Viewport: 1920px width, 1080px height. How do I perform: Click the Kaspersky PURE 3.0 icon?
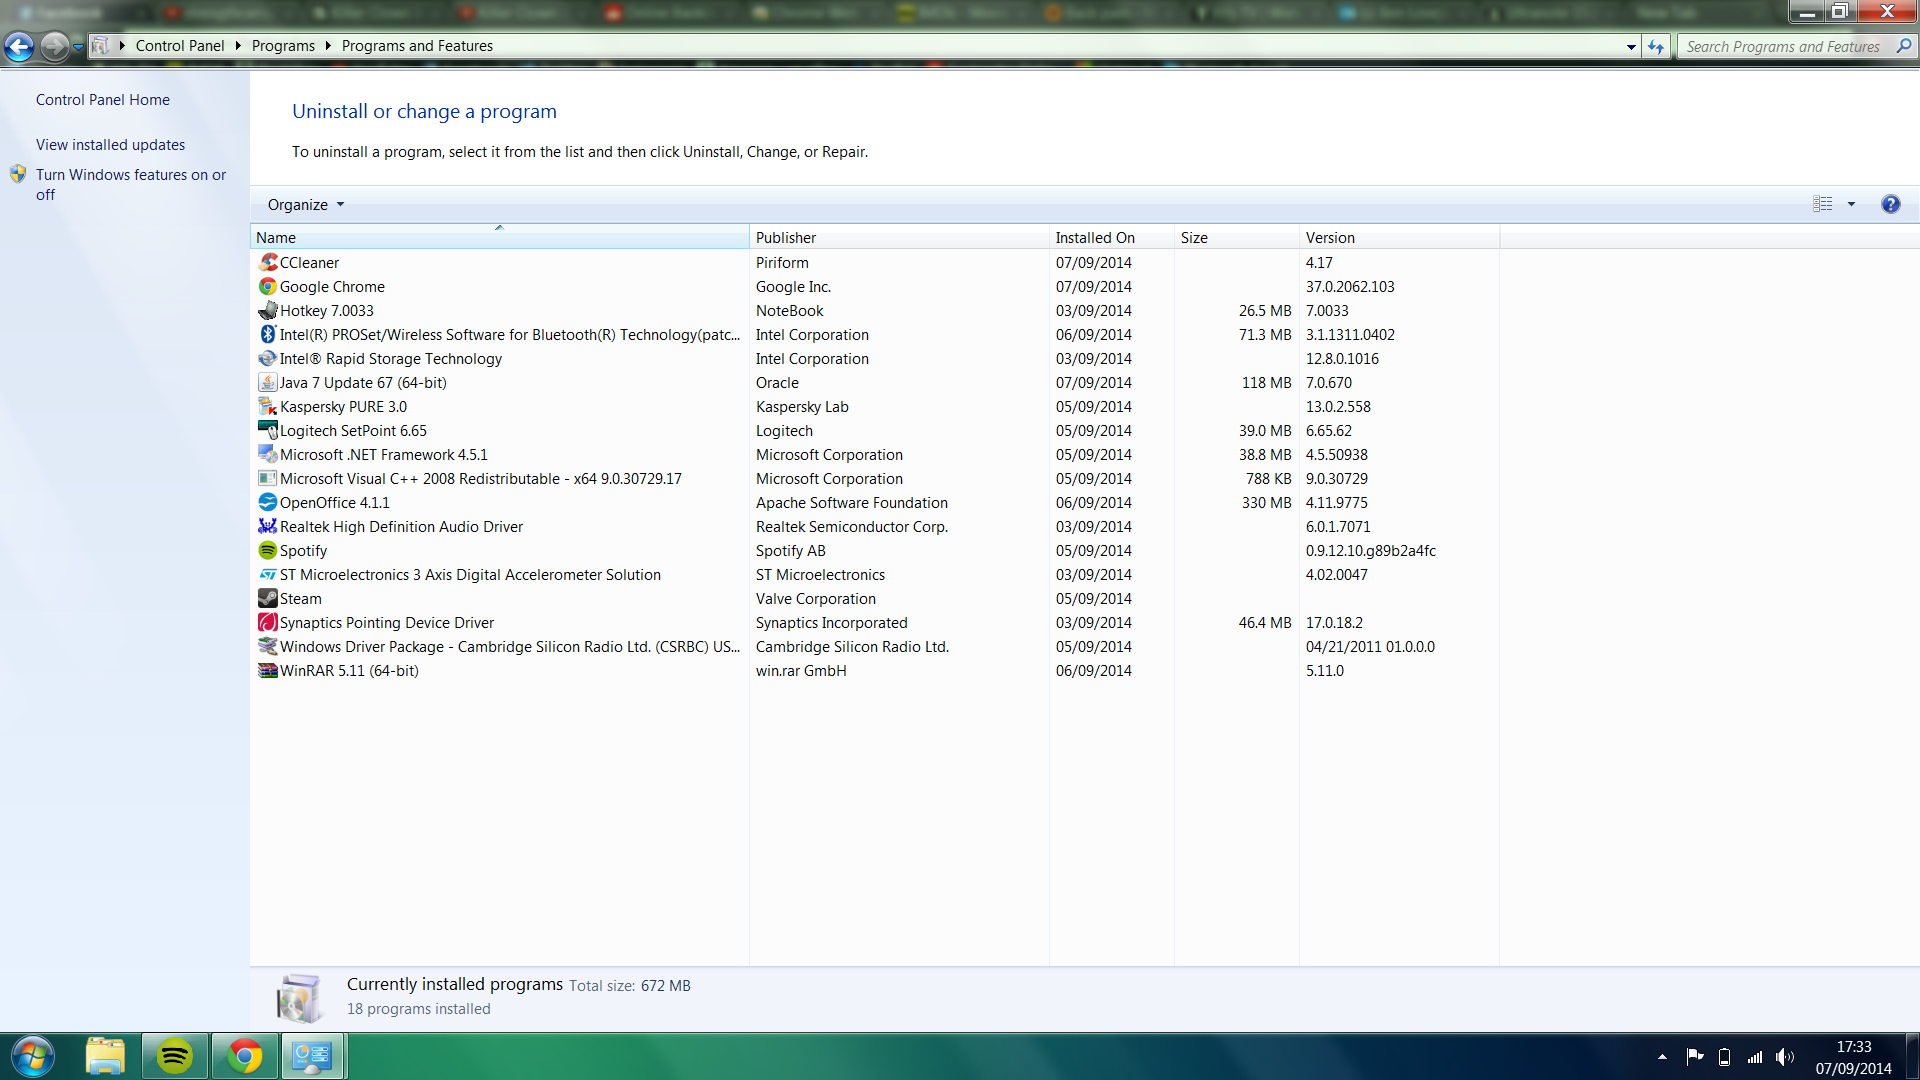click(268, 406)
